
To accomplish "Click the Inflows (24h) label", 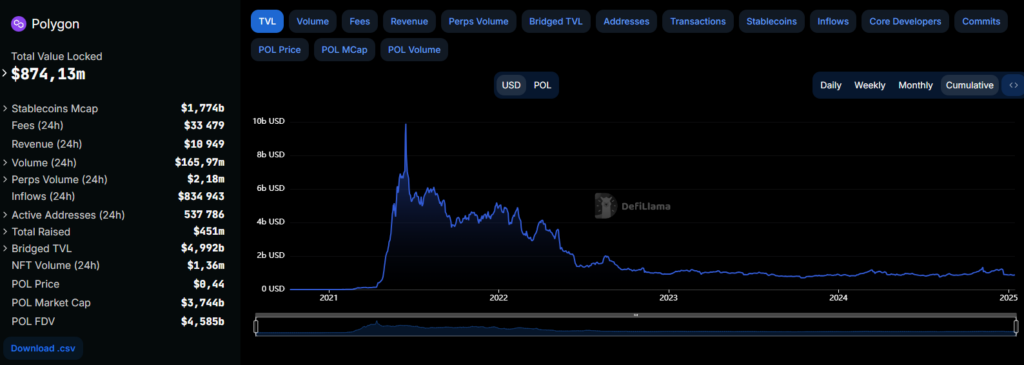I will [43, 197].
